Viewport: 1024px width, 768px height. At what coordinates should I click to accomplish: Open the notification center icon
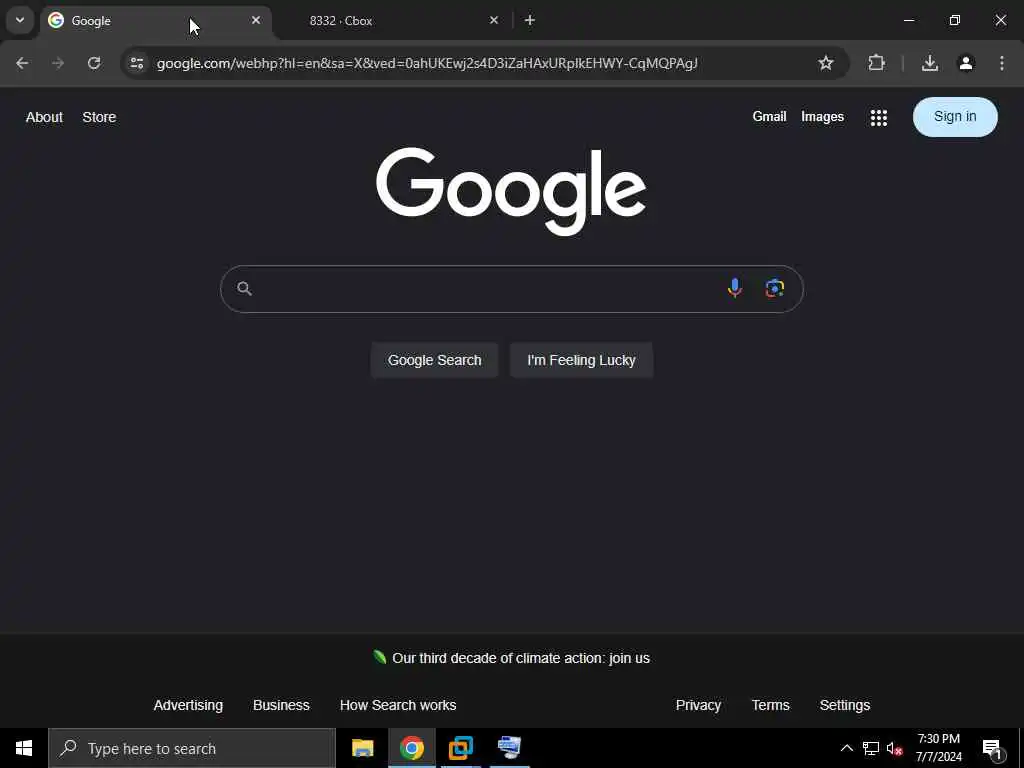[993, 749]
